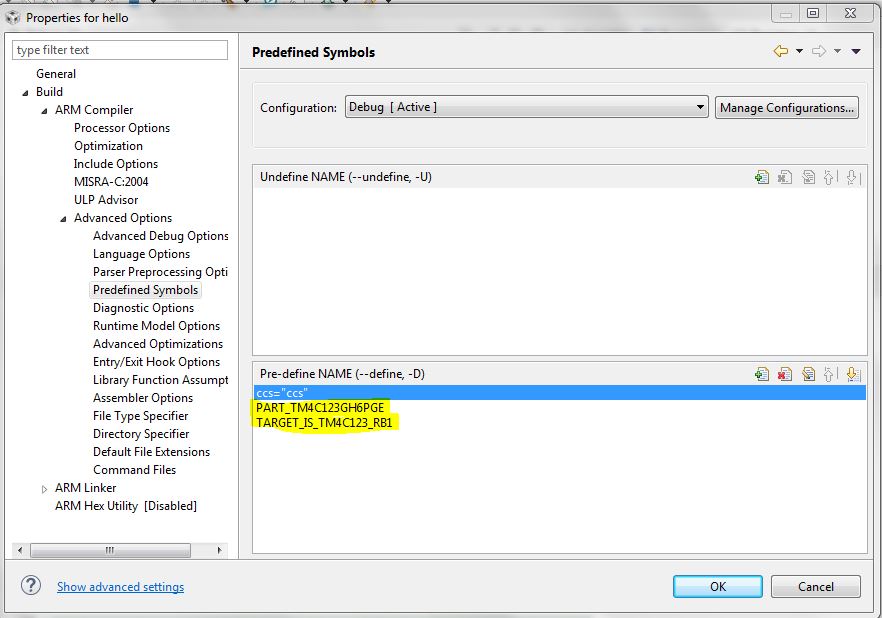Edit entry in the Undefine NAME list

coord(808,177)
